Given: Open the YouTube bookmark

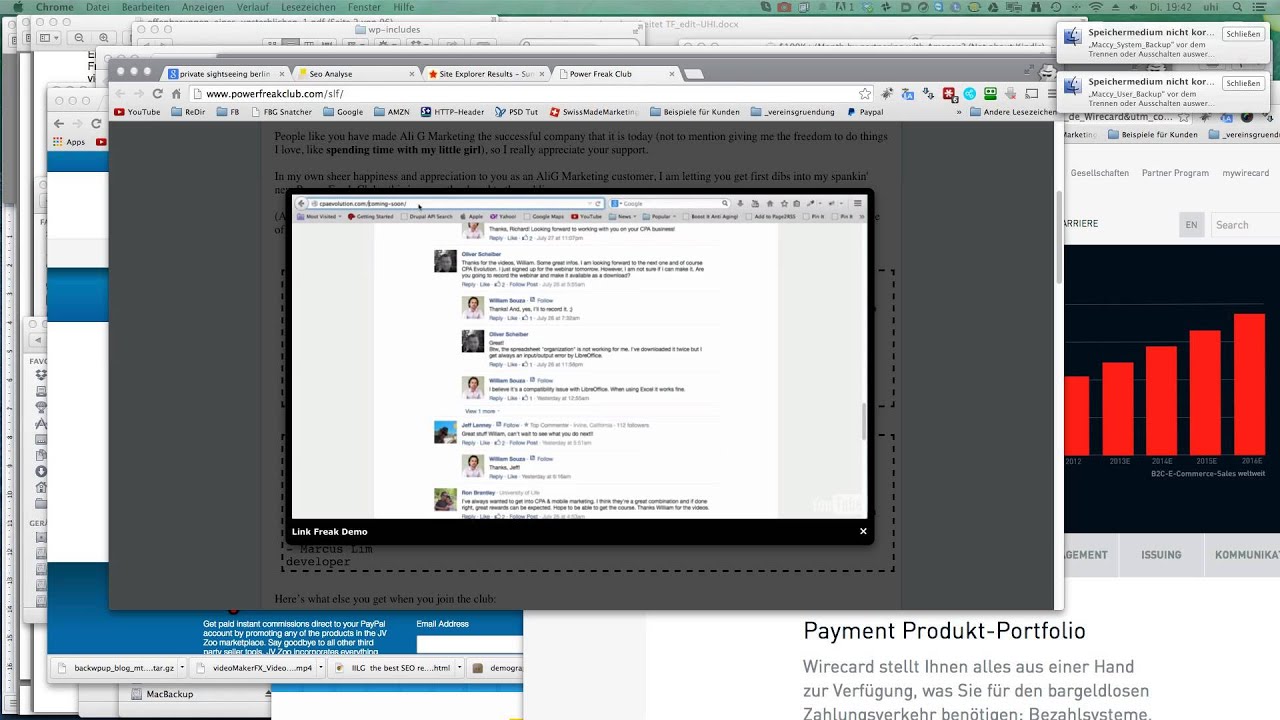Looking at the screenshot, I should pyautogui.click(x=137, y=112).
